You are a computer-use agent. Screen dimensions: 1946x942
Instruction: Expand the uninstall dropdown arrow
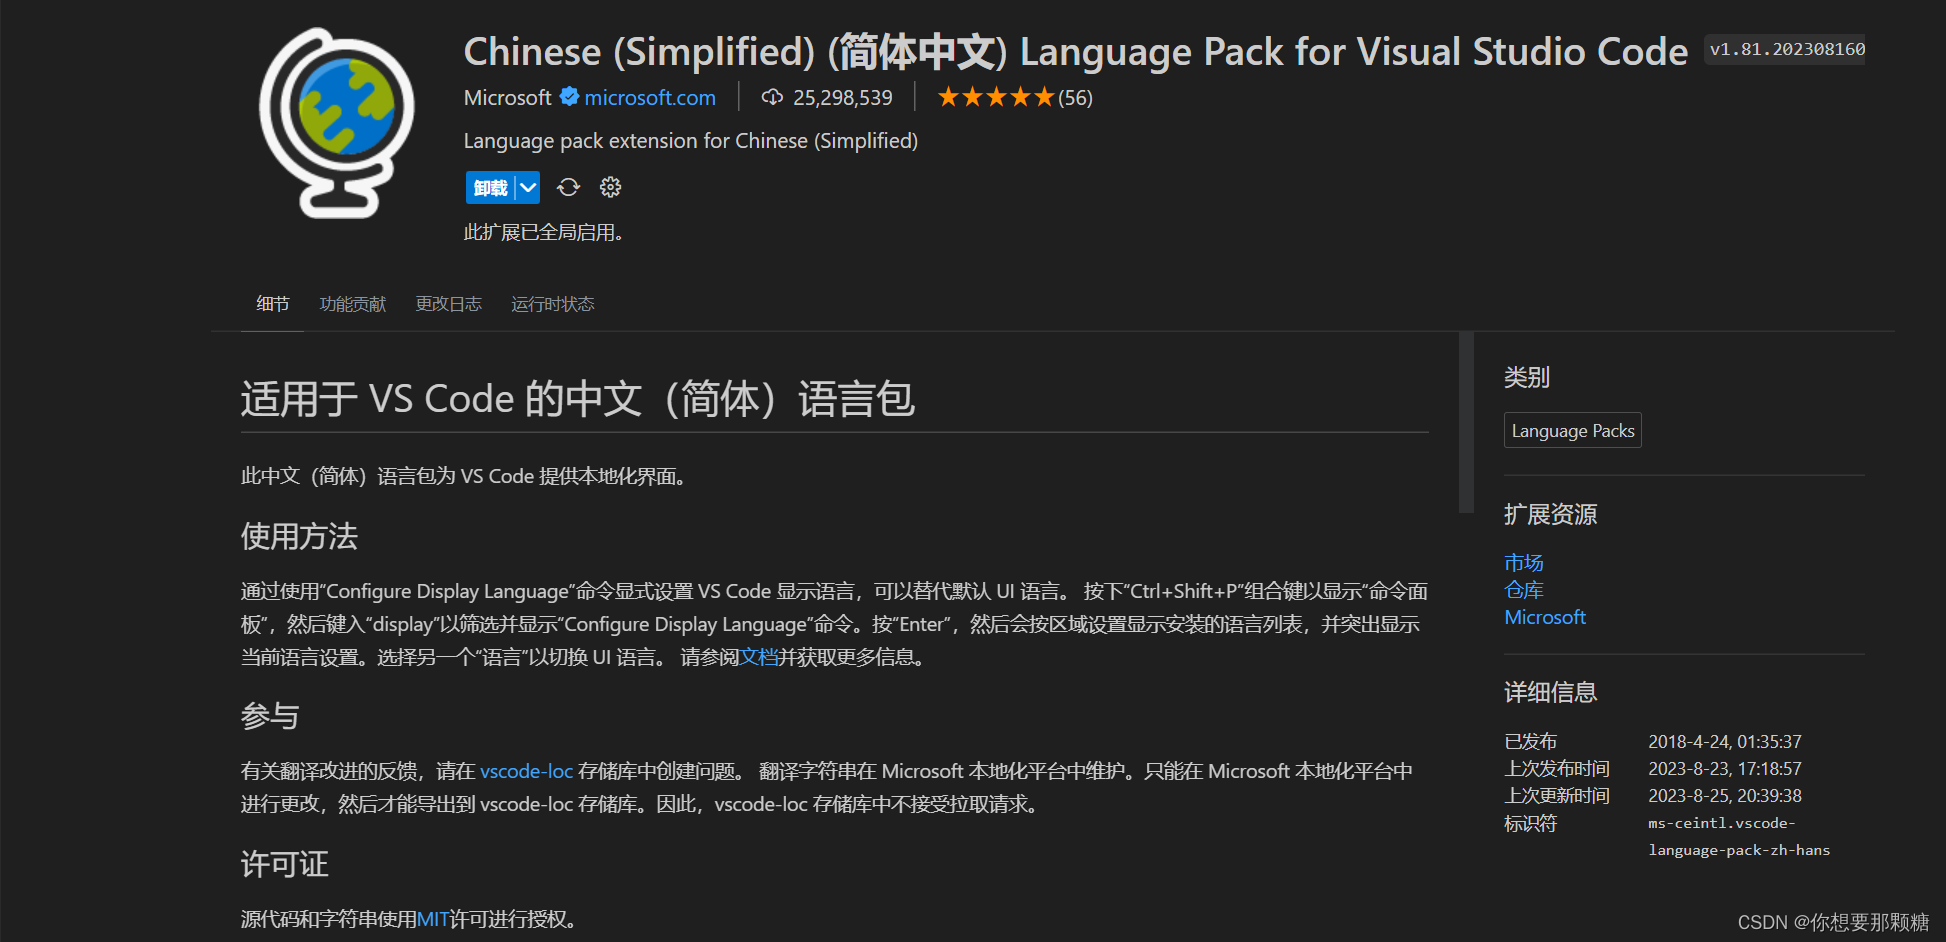[x=528, y=188]
